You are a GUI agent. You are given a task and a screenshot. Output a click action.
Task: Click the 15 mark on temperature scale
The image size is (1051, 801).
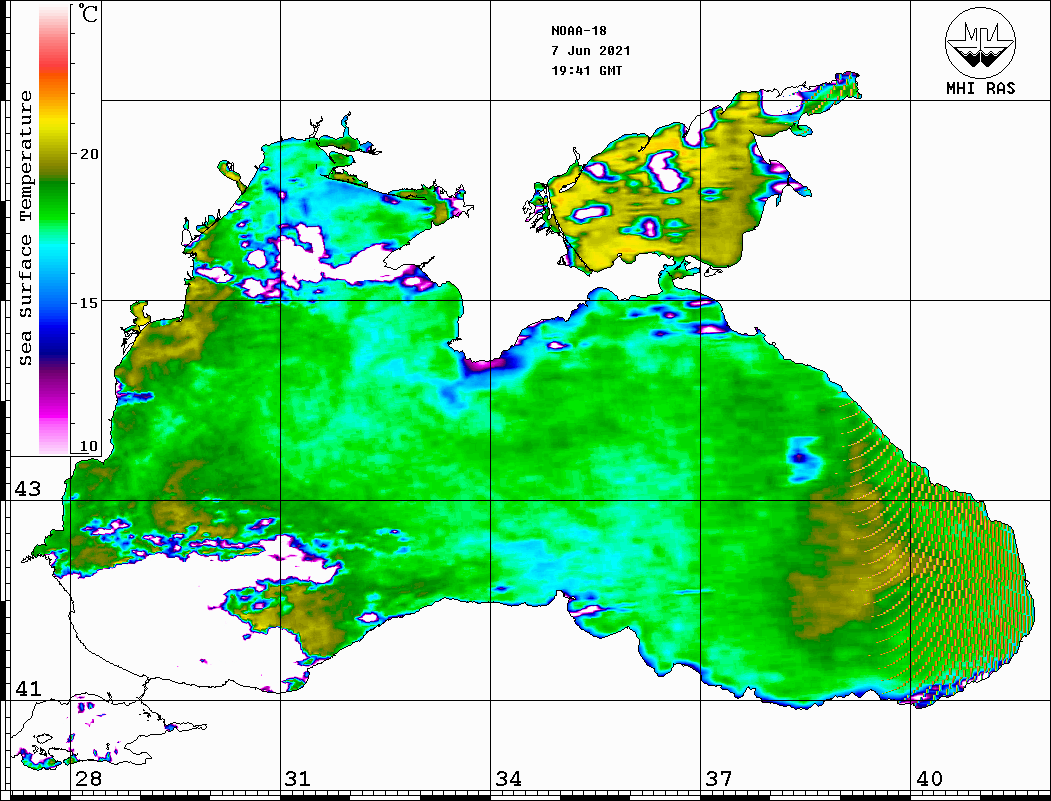point(88,303)
